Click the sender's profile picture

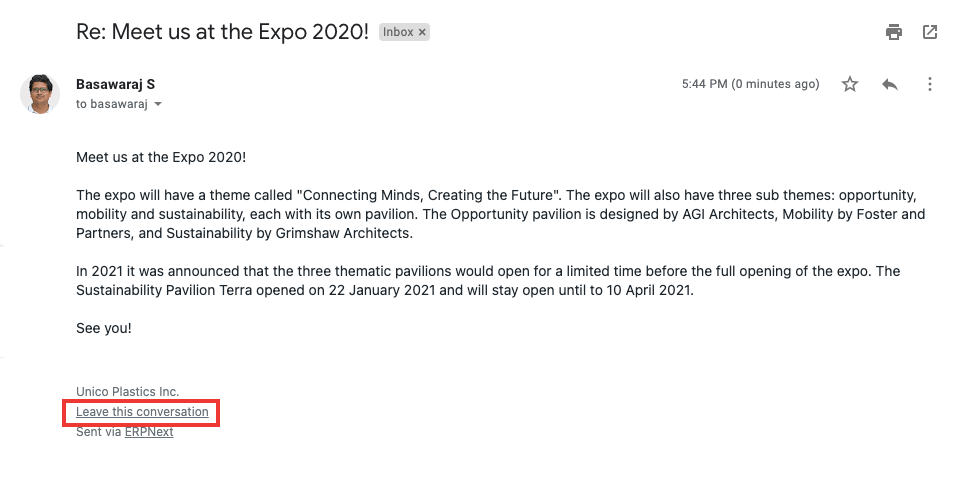40,93
